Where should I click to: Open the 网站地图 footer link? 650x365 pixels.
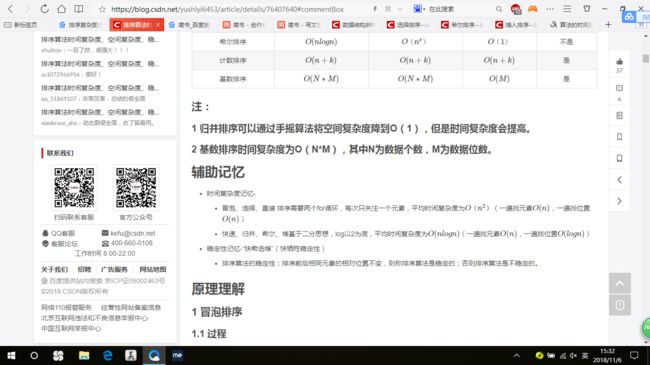[153, 269]
